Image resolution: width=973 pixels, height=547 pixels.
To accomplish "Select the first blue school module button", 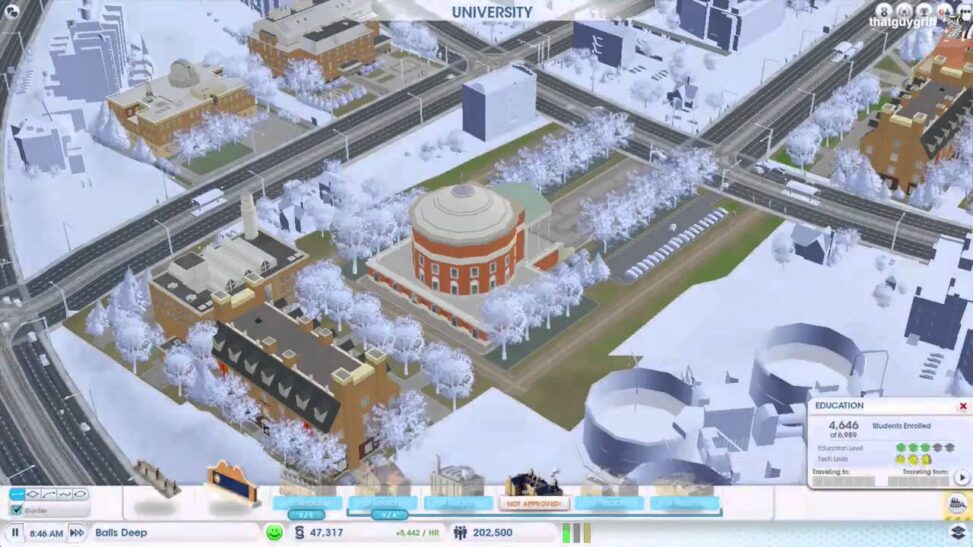I will tap(307, 503).
